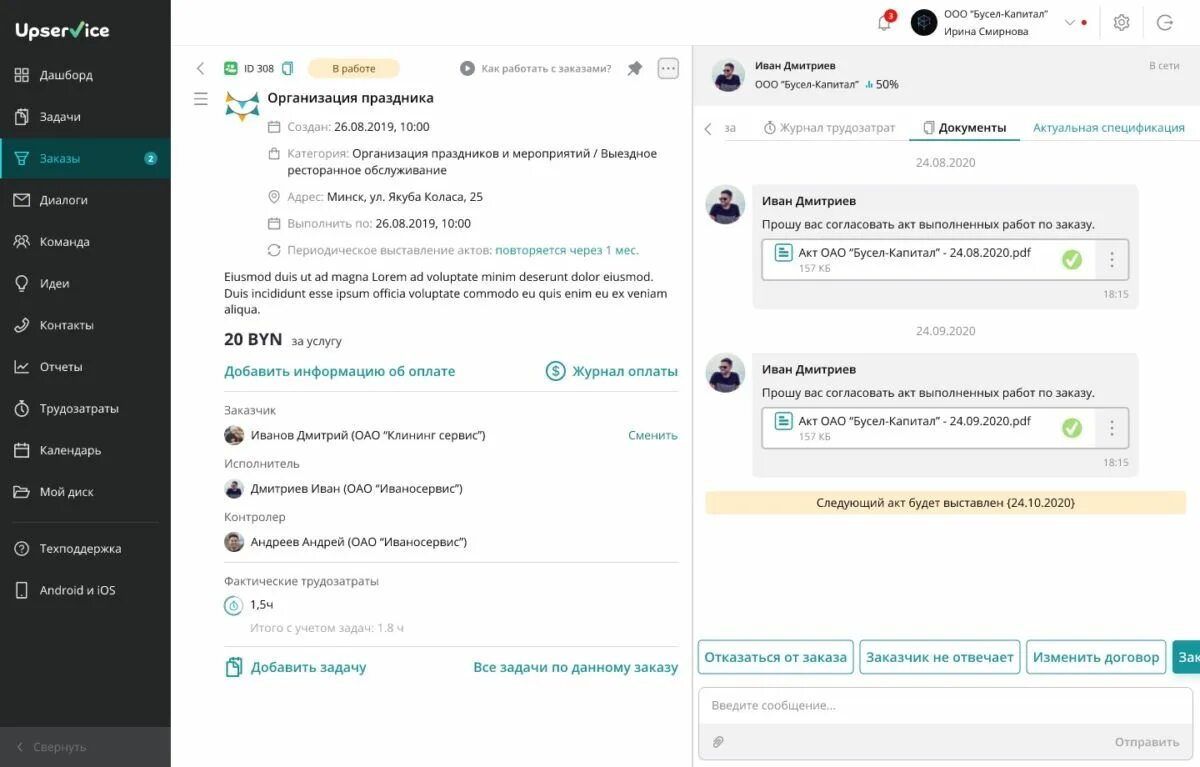The height and width of the screenshot is (767, 1200).
Task: Open the Журнал оплаты payment log
Action: tap(611, 371)
